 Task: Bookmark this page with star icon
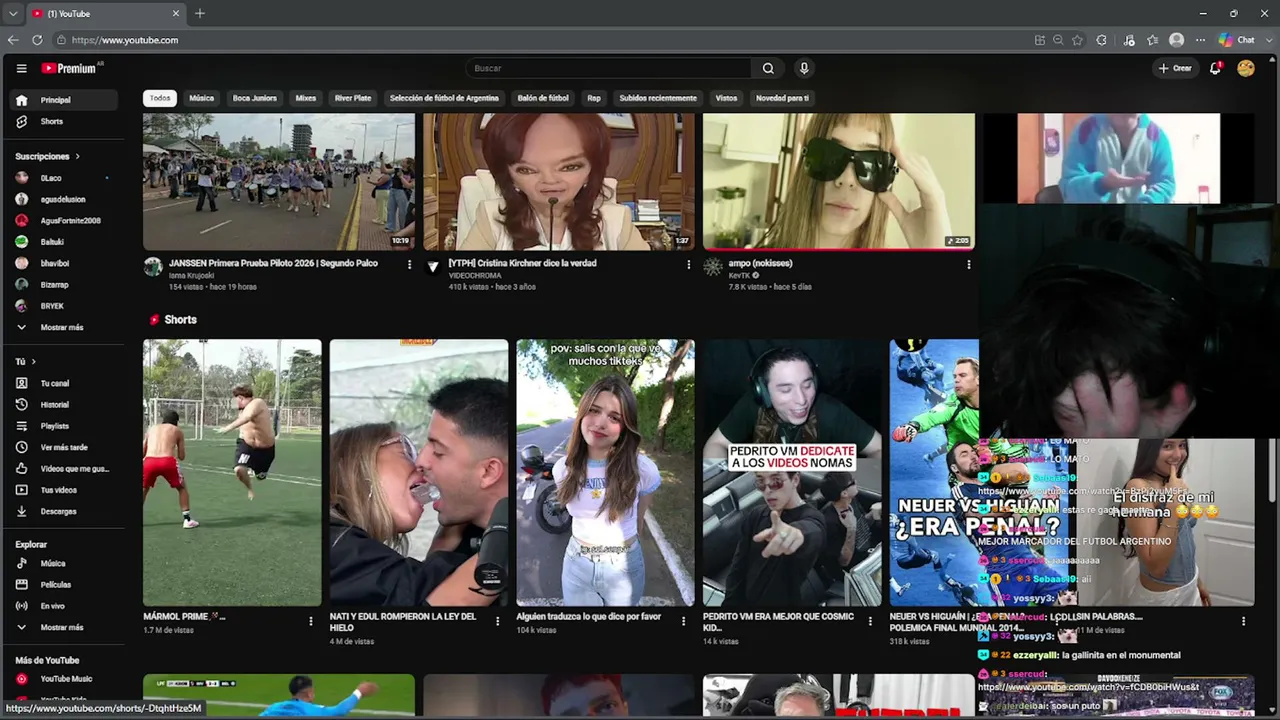(1077, 40)
